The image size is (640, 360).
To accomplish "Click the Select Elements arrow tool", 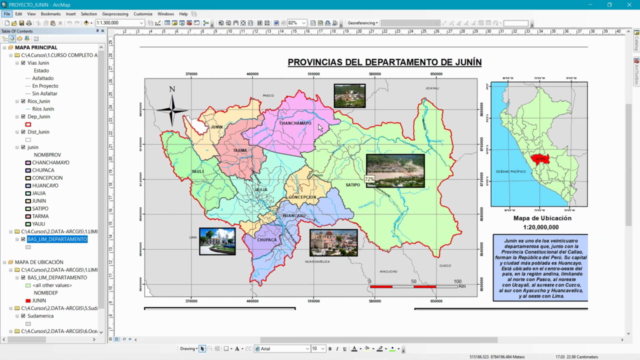I will coord(202,349).
